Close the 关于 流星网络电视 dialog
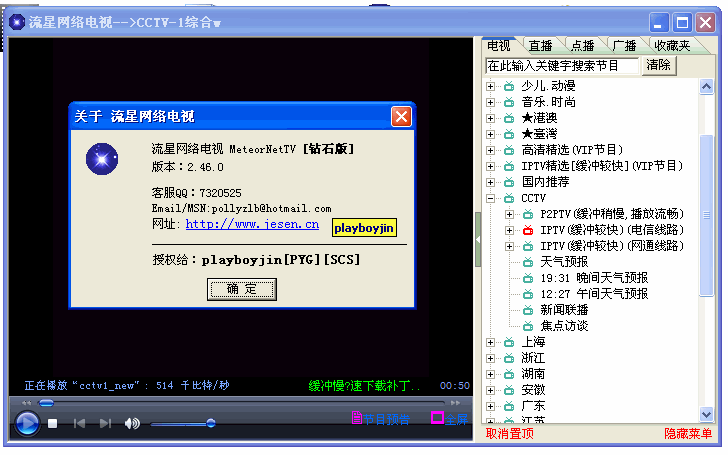Viewport: 728px width, 455px height. click(401, 117)
